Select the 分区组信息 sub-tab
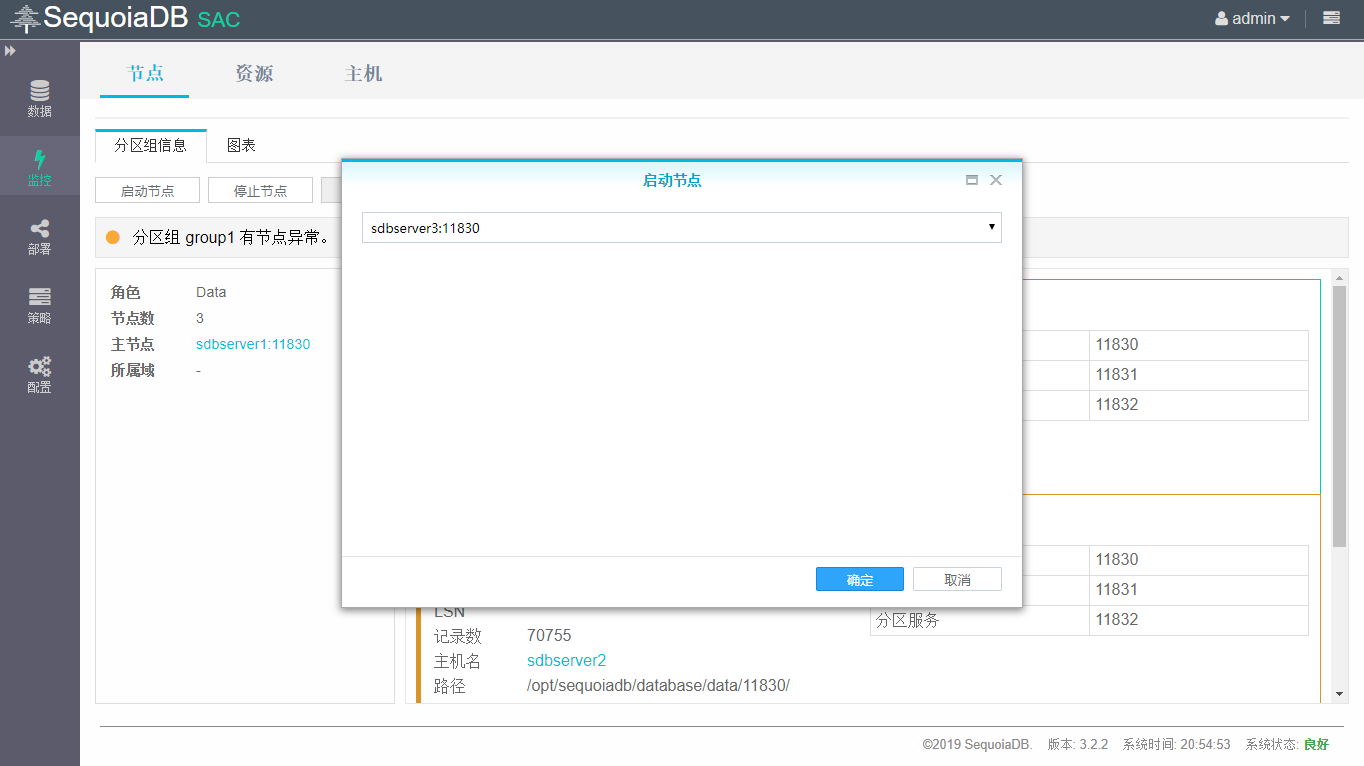 tap(151, 145)
